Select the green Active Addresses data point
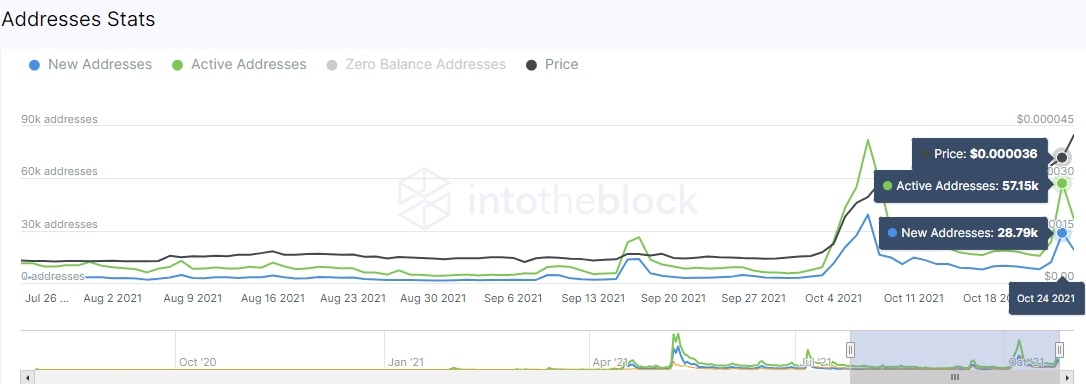Image resolution: width=1086 pixels, height=384 pixels. click(x=1062, y=184)
